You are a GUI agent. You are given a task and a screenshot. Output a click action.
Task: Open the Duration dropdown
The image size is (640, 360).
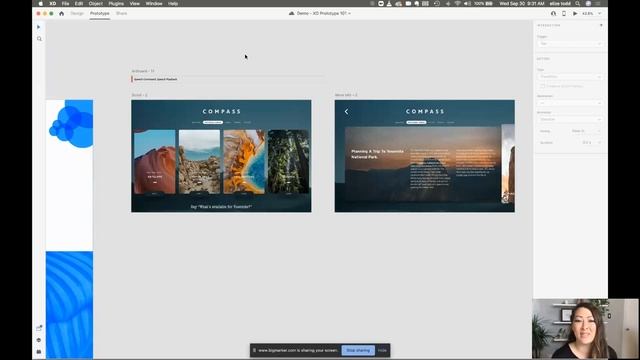point(591,143)
